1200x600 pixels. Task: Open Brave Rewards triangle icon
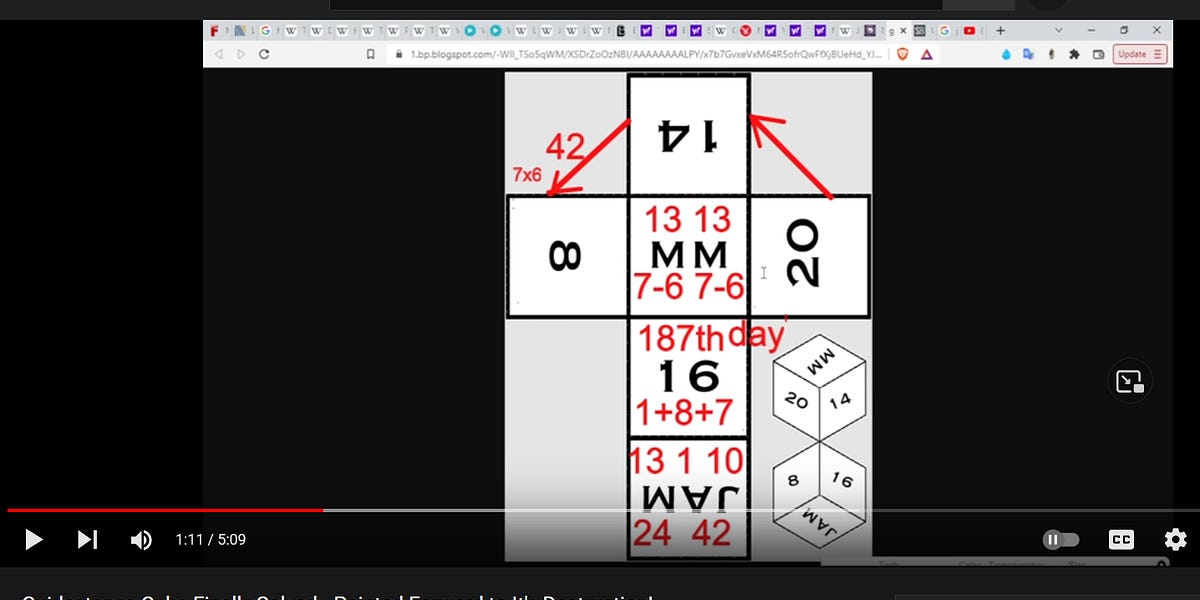[x=926, y=54]
